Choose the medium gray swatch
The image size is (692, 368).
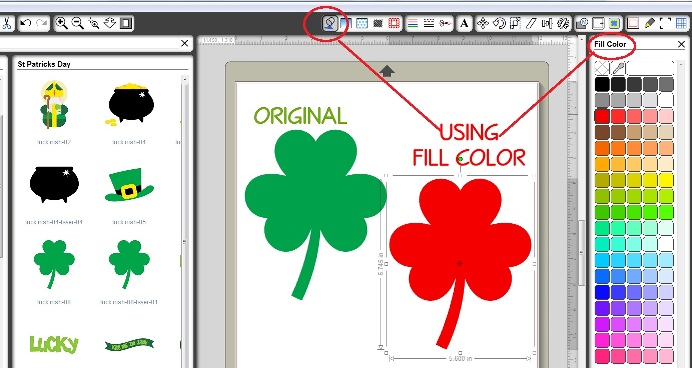(602, 100)
